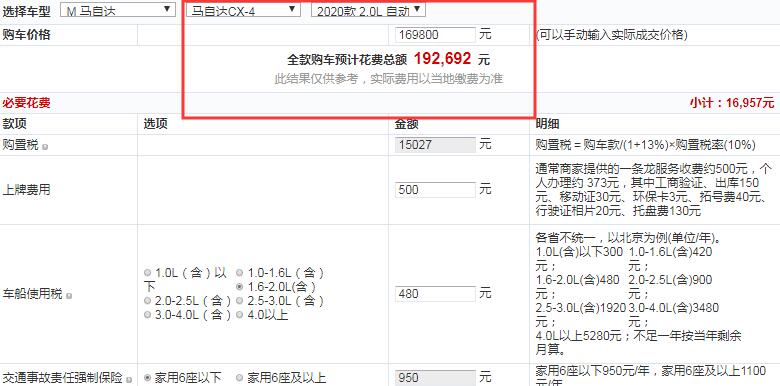Click the 金额 column header
Viewport: 780px width, 386px height.
point(406,124)
